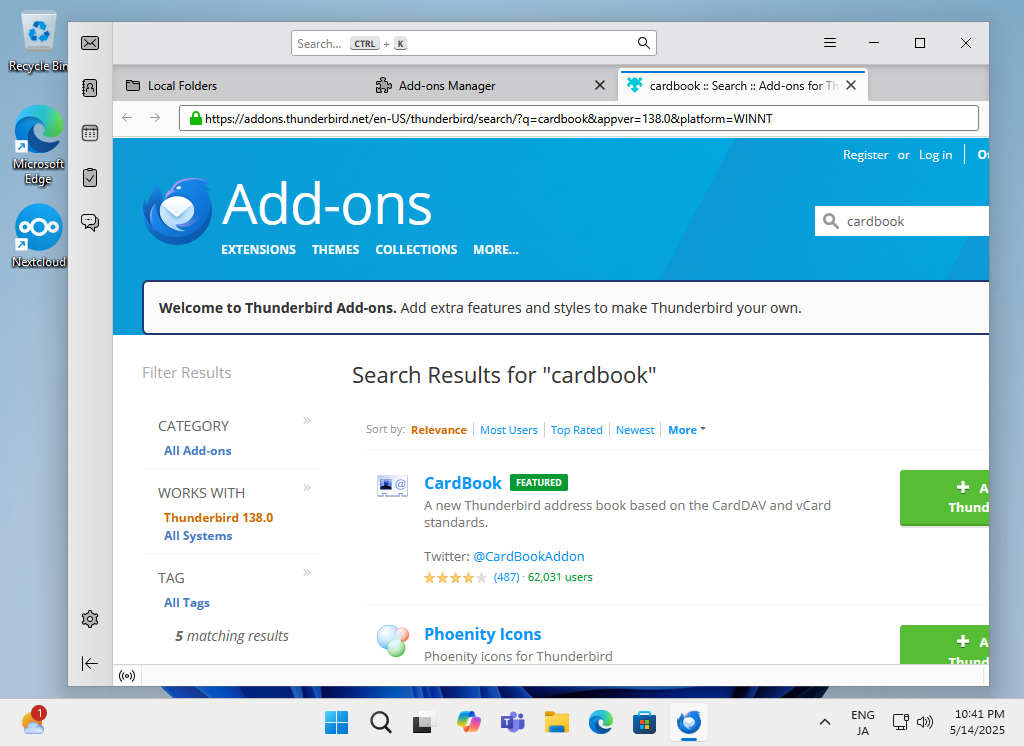Image resolution: width=1024 pixels, height=746 pixels.
Task: Open Task View on taskbar
Action: pos(423,722)
